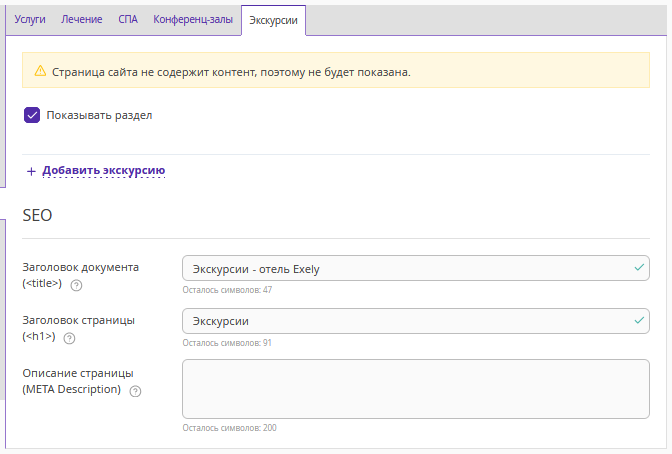The width and height of the screenshot is (672, 454).
Task: Click the Добавить экскурсию link
Action: pyautogui.click(x=103, y=170)
